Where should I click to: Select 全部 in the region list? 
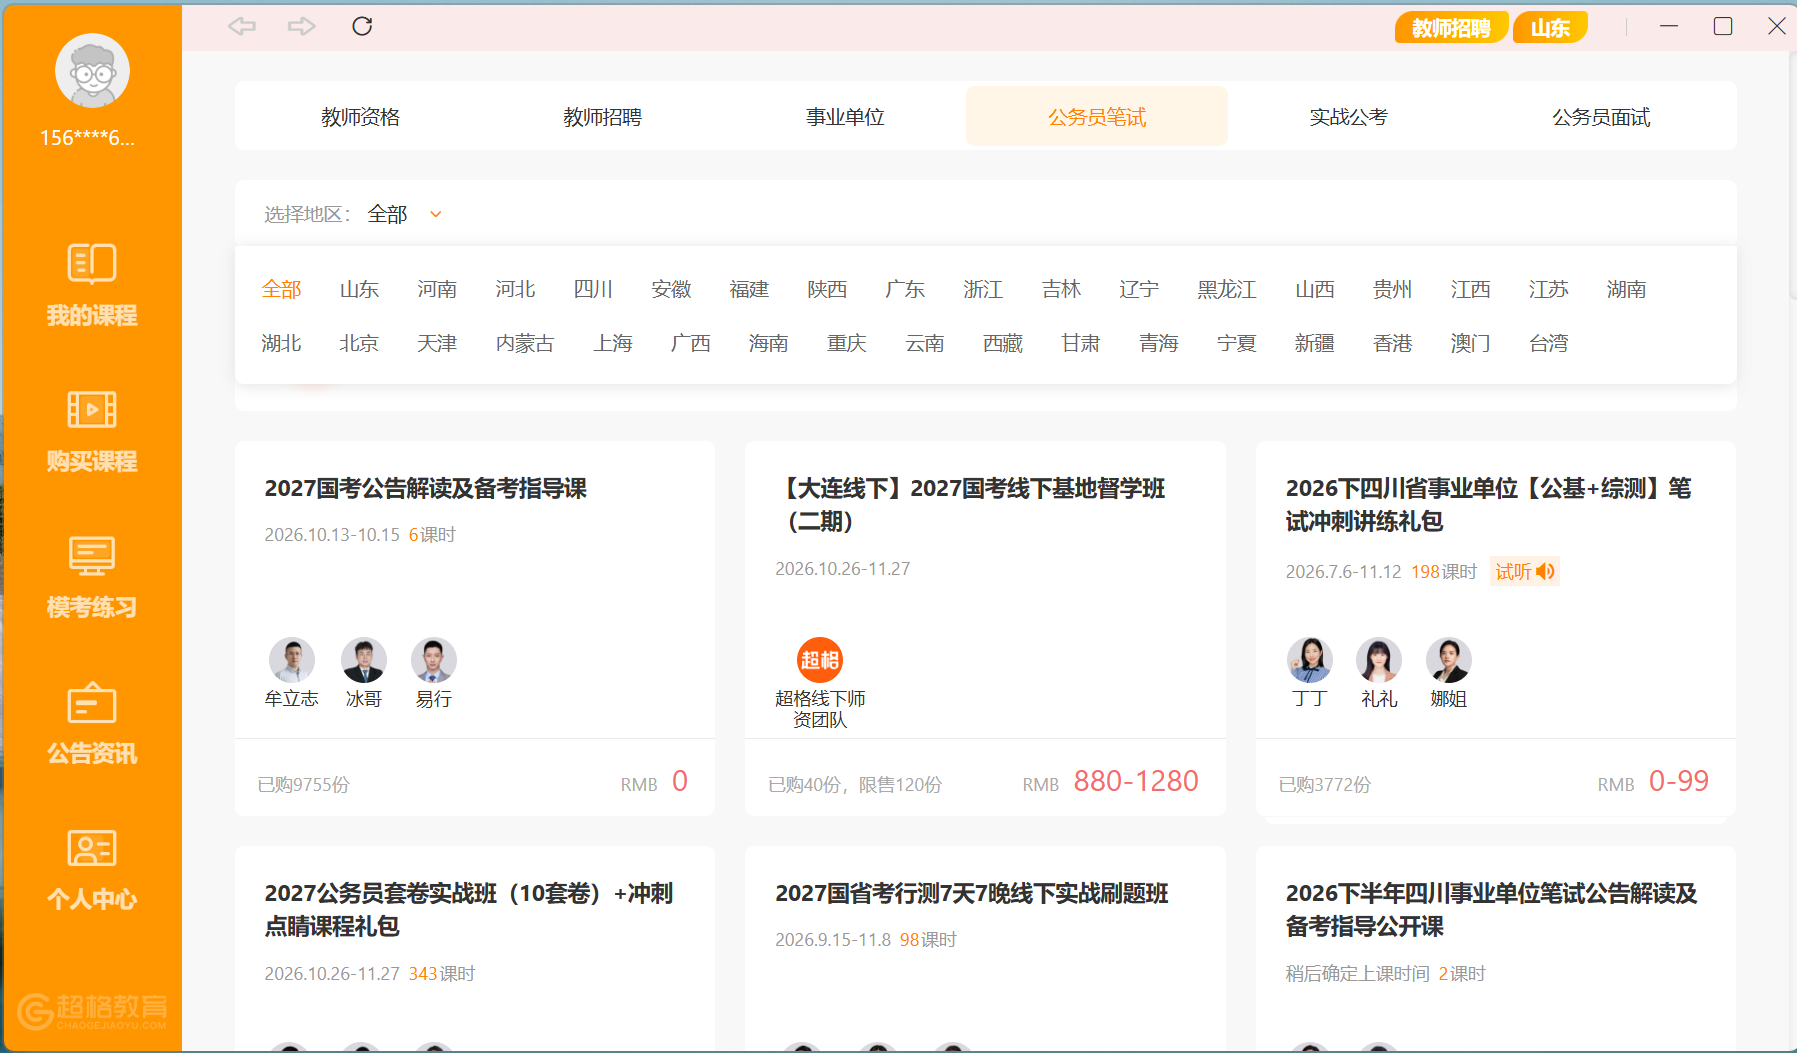point(282,289)
